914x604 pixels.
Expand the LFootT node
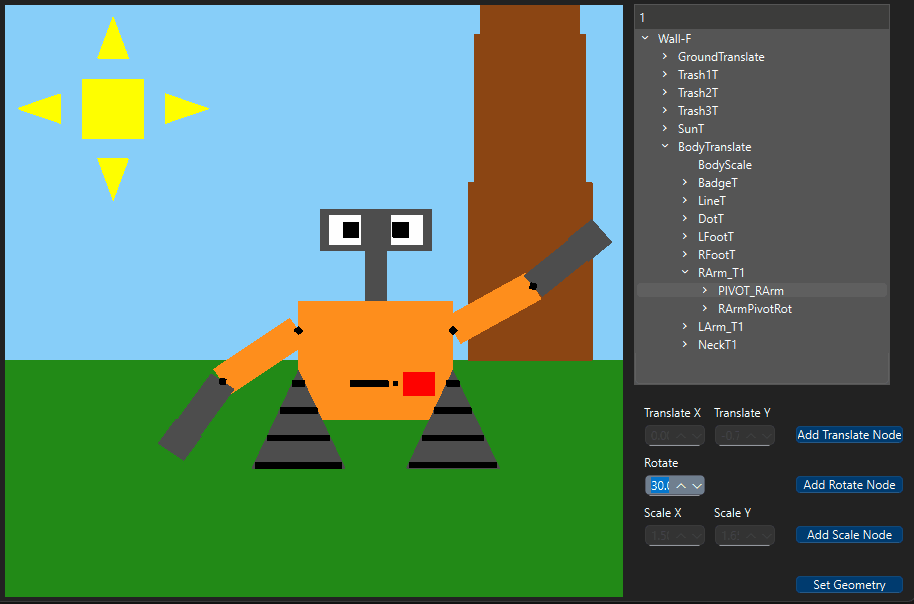click(x=685, y=237)
